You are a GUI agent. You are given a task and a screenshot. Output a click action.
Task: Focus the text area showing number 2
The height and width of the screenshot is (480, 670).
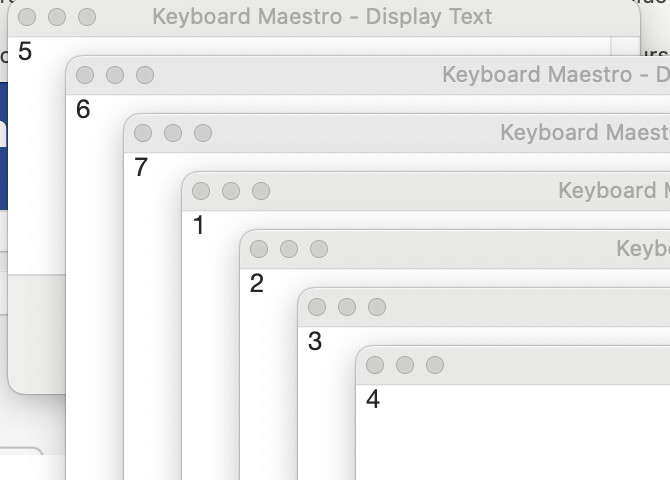268,380
